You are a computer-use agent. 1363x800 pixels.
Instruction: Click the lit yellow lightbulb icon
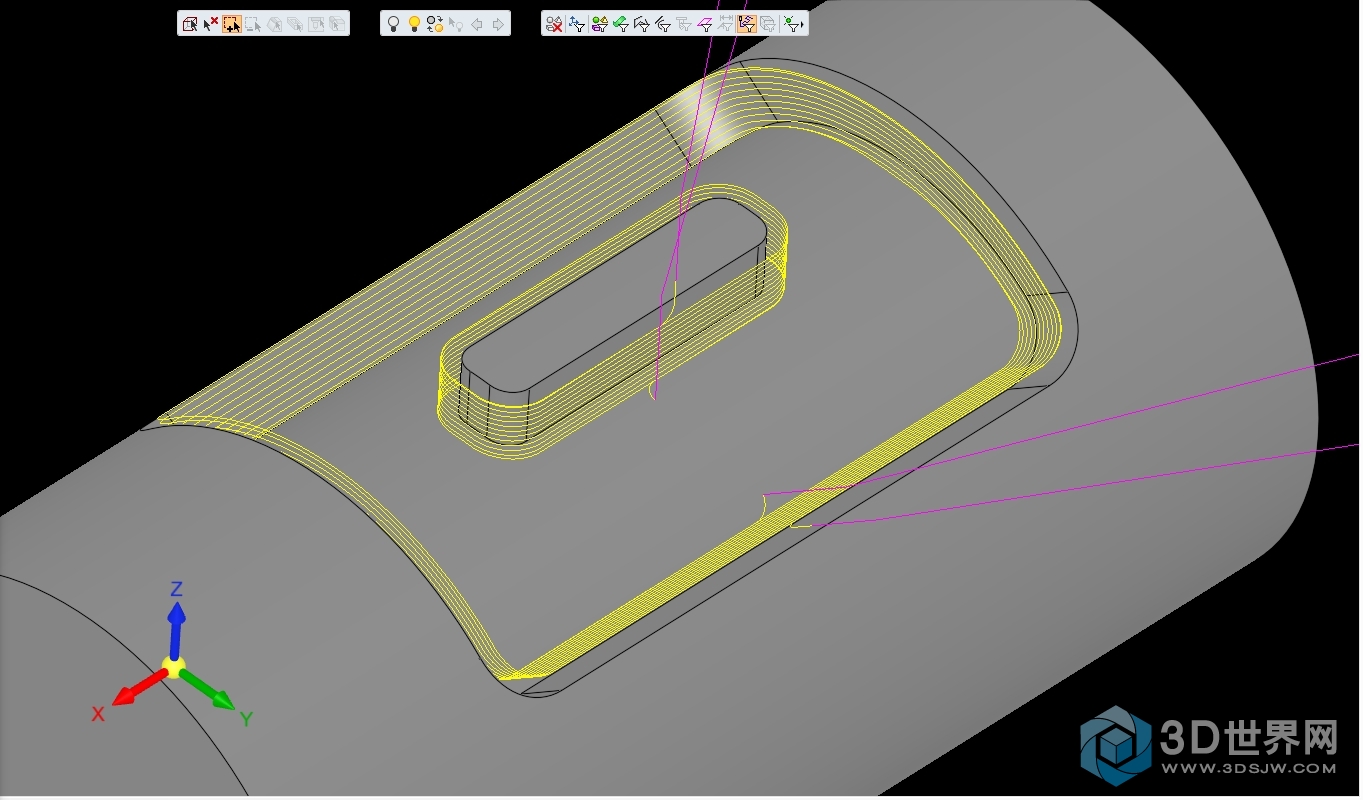[x=414, y=24]
